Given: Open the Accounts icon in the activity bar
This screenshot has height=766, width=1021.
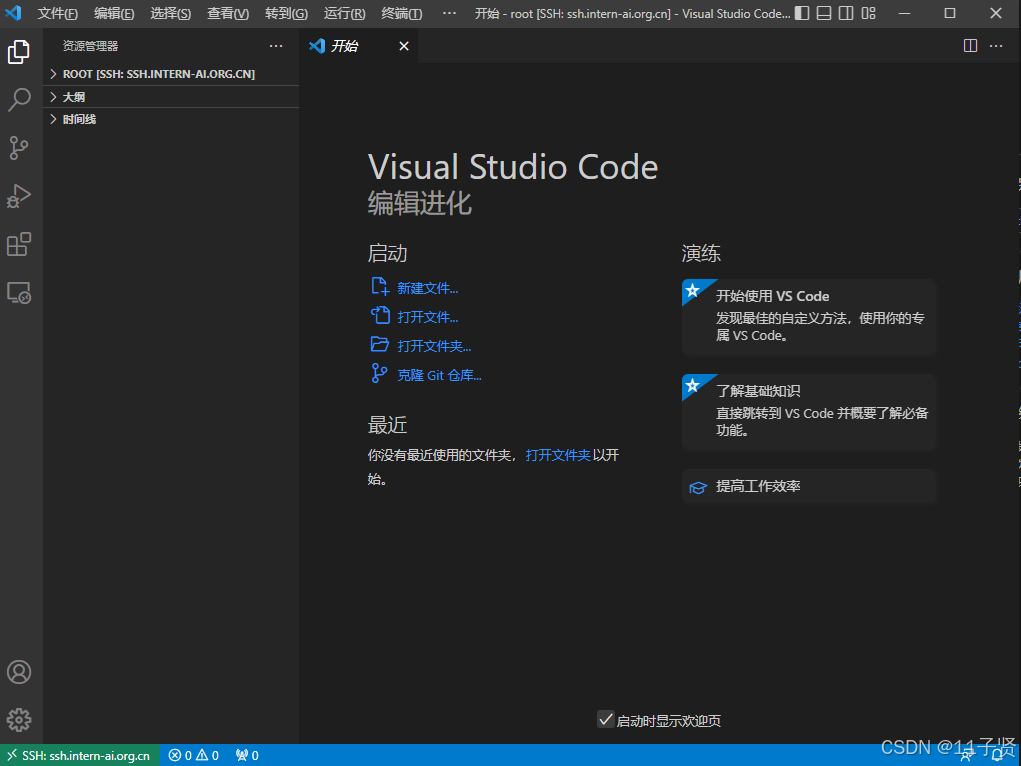Looking at the screenshot, I should pos(19,672).
